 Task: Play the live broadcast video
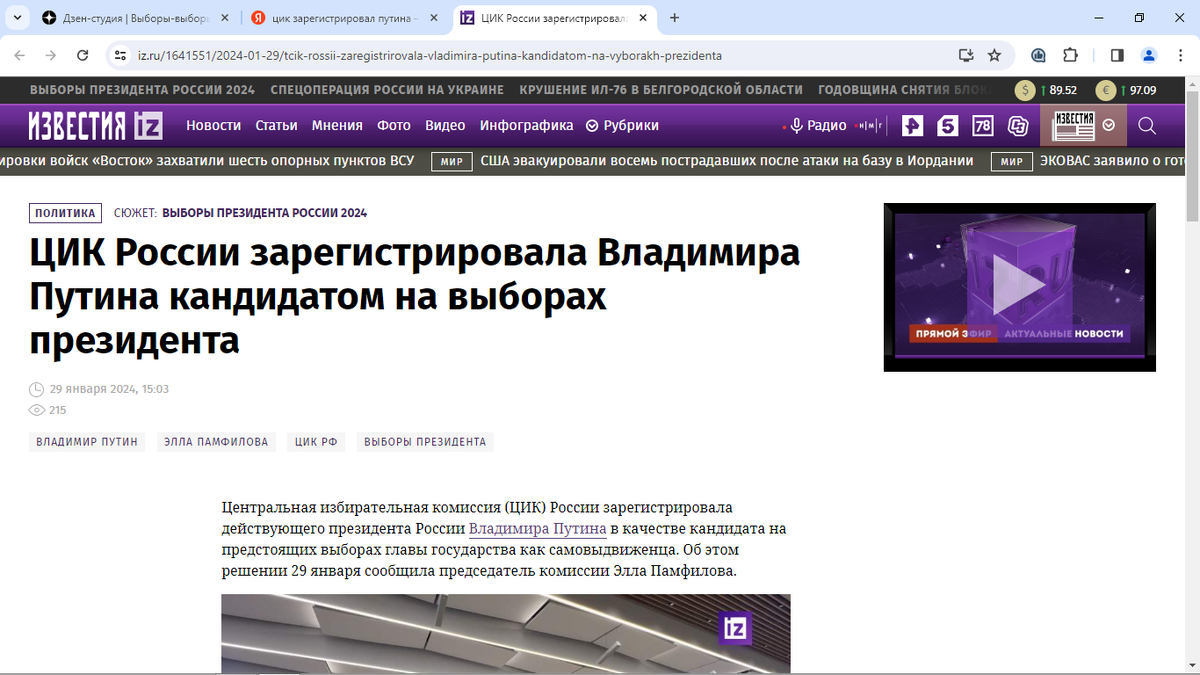click(x=1019, y=285)
